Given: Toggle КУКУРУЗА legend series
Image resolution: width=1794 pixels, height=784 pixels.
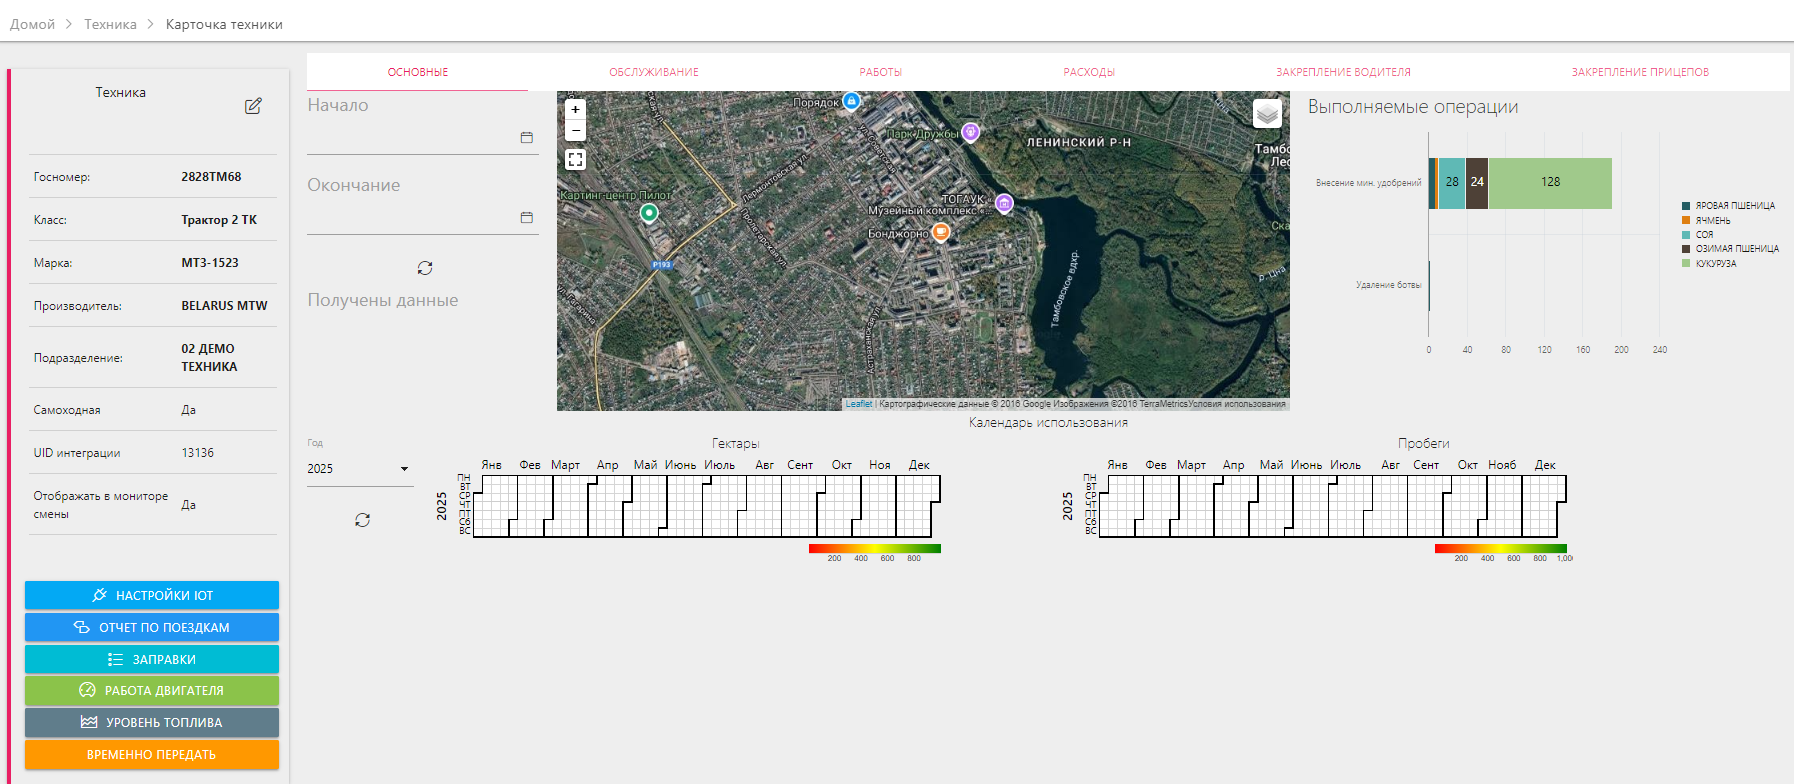Looking at the screenshot, I should point(1715,264).
